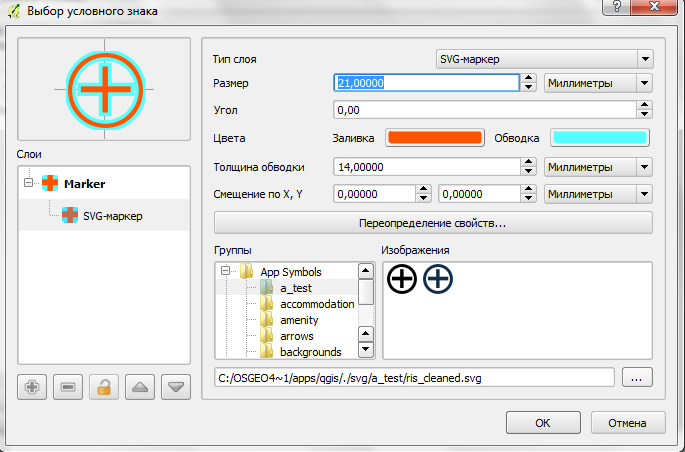685x452 pixels.
Task: Collapse the App Symbols tree group
Action: (226, 272)
